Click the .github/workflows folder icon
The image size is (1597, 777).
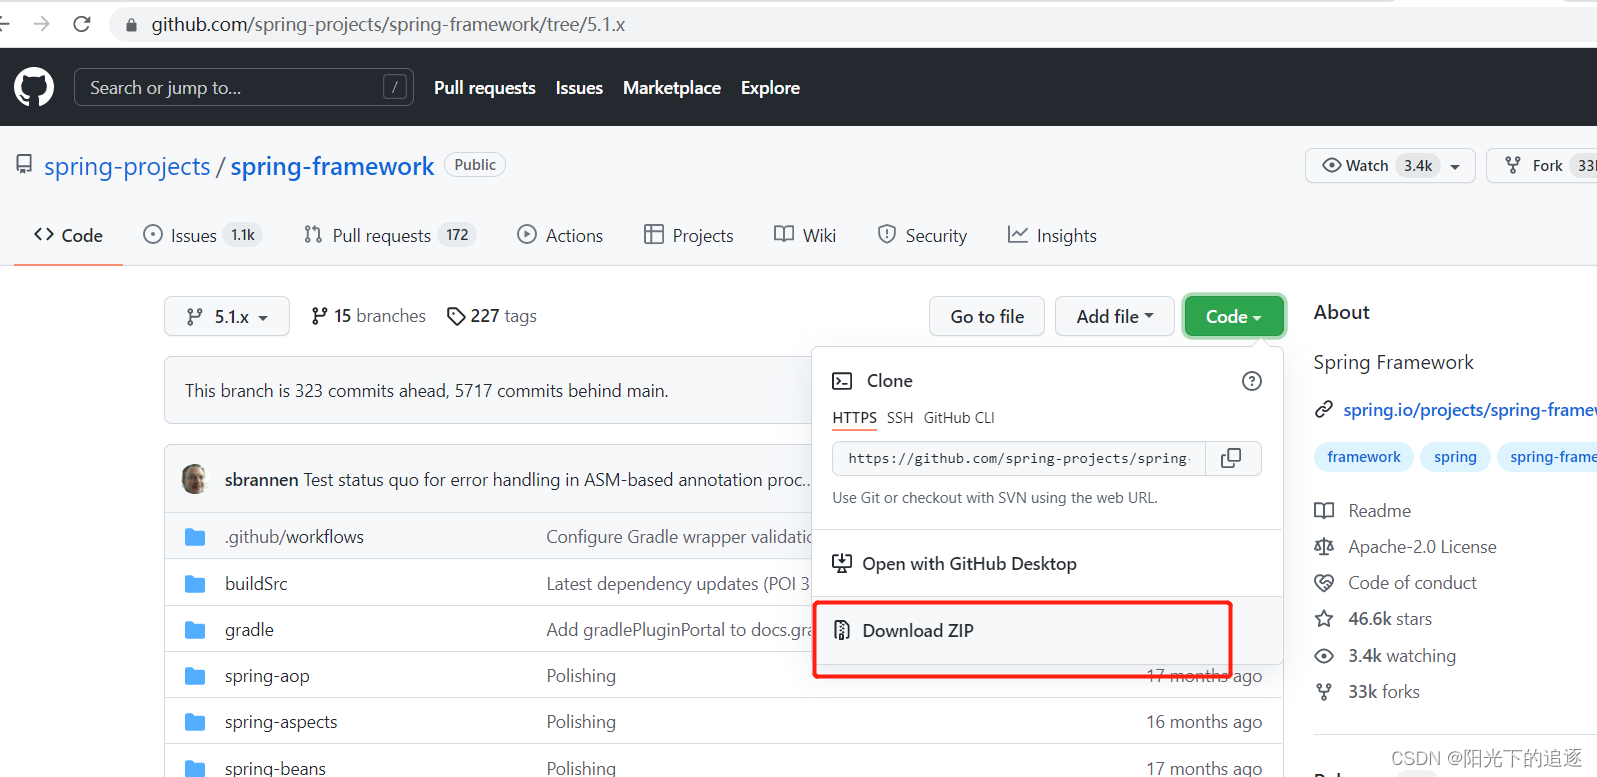pos(195,537)
